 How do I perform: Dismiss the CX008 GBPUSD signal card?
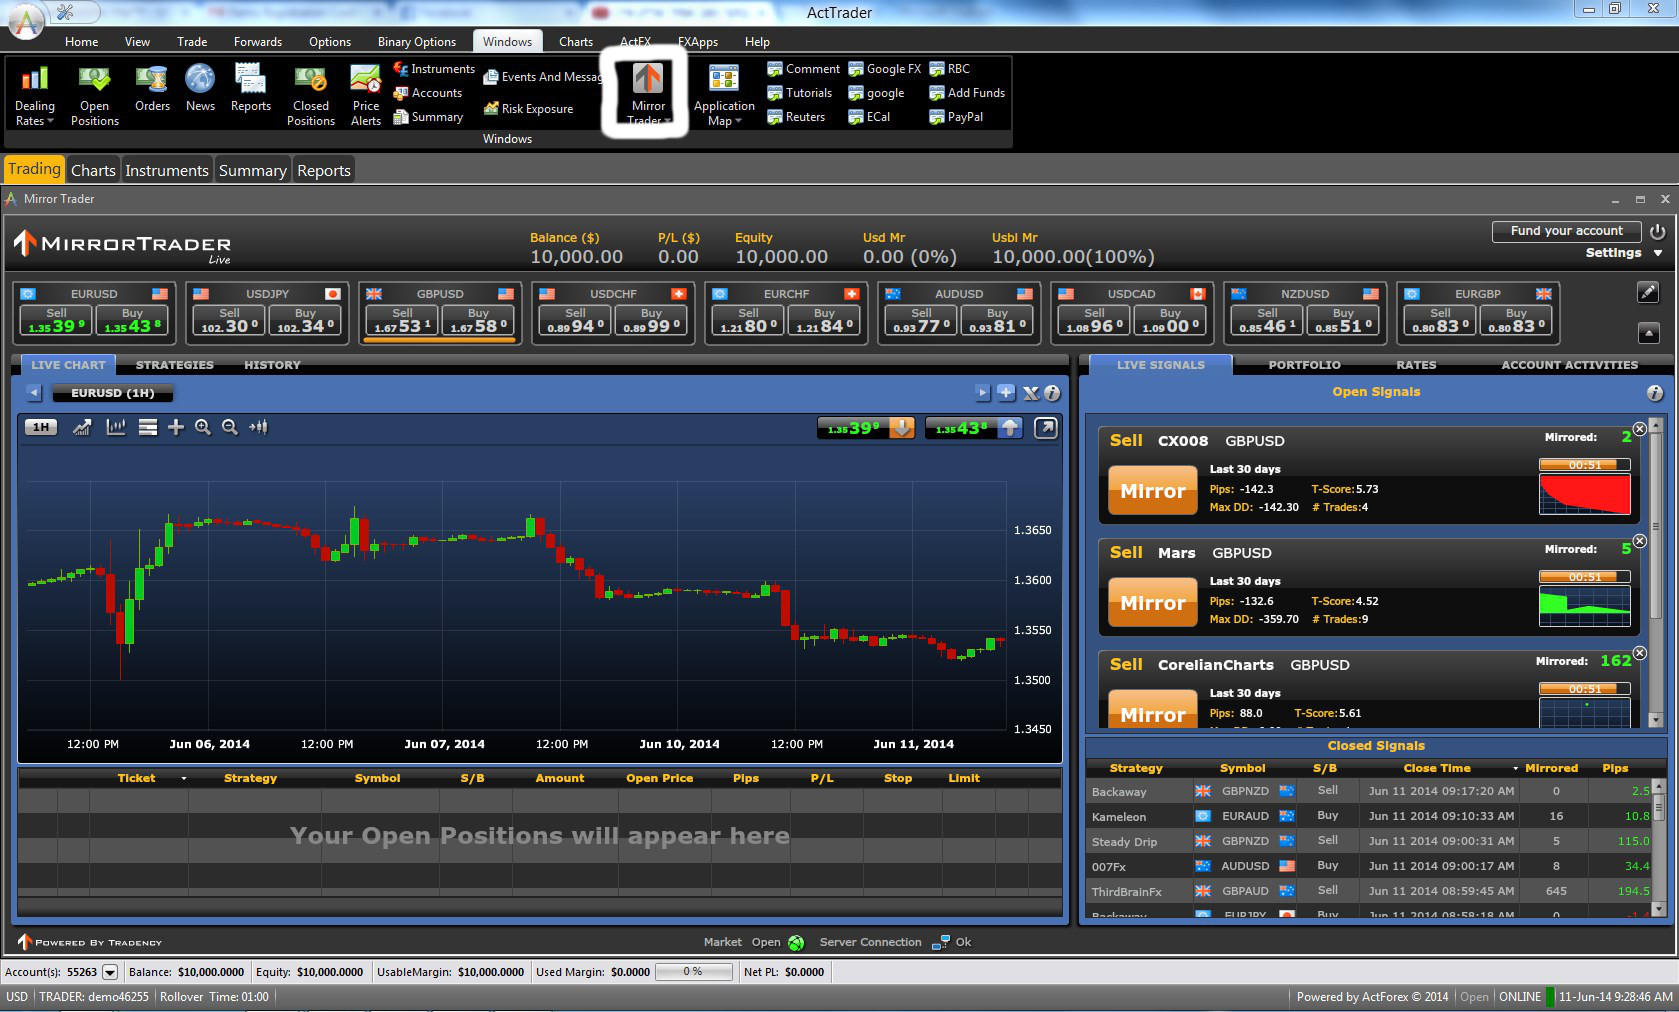[x=1640, y=429]
